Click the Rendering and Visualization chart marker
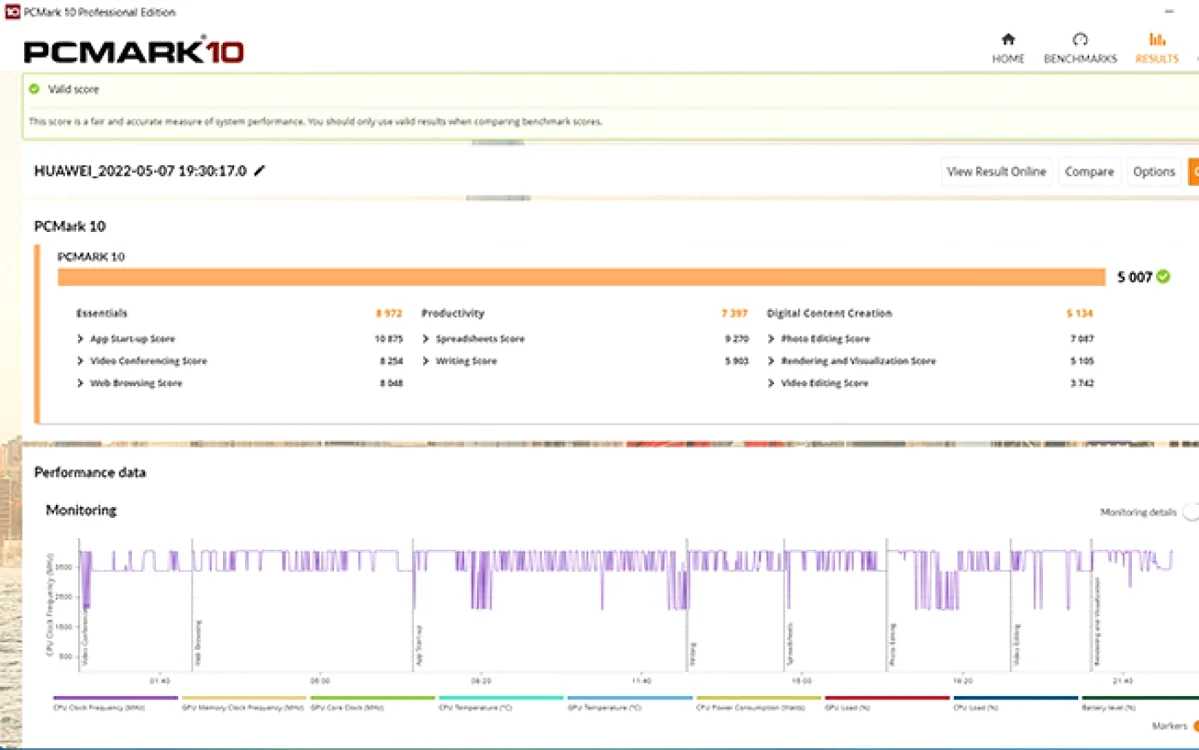Viewport: 1199px width, 750px height. (x=1097, y=621)
